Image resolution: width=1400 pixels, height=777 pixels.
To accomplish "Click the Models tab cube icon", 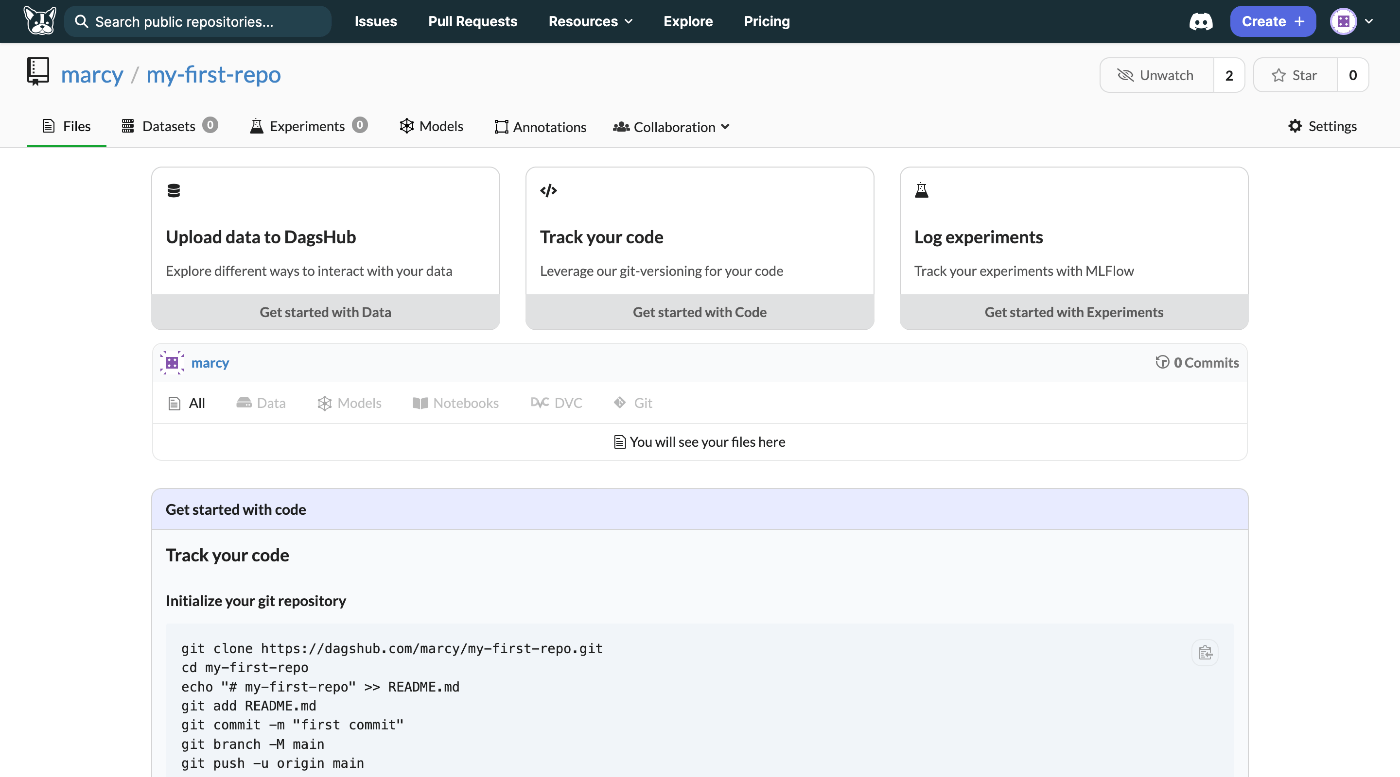I will pos(407,126).
